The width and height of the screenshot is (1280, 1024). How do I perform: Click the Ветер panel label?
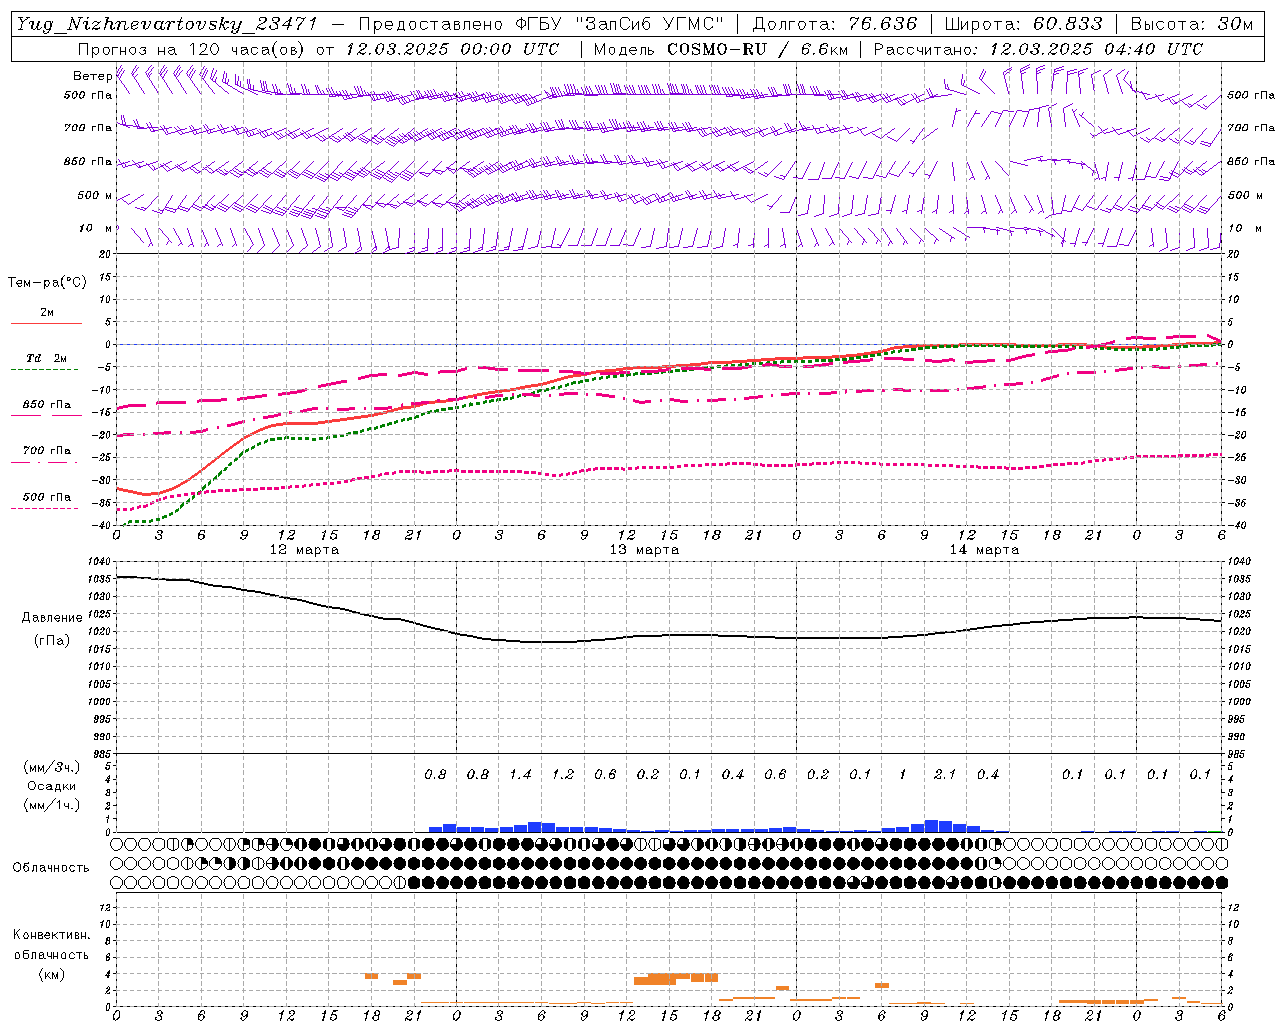click(x=92, y=75)
